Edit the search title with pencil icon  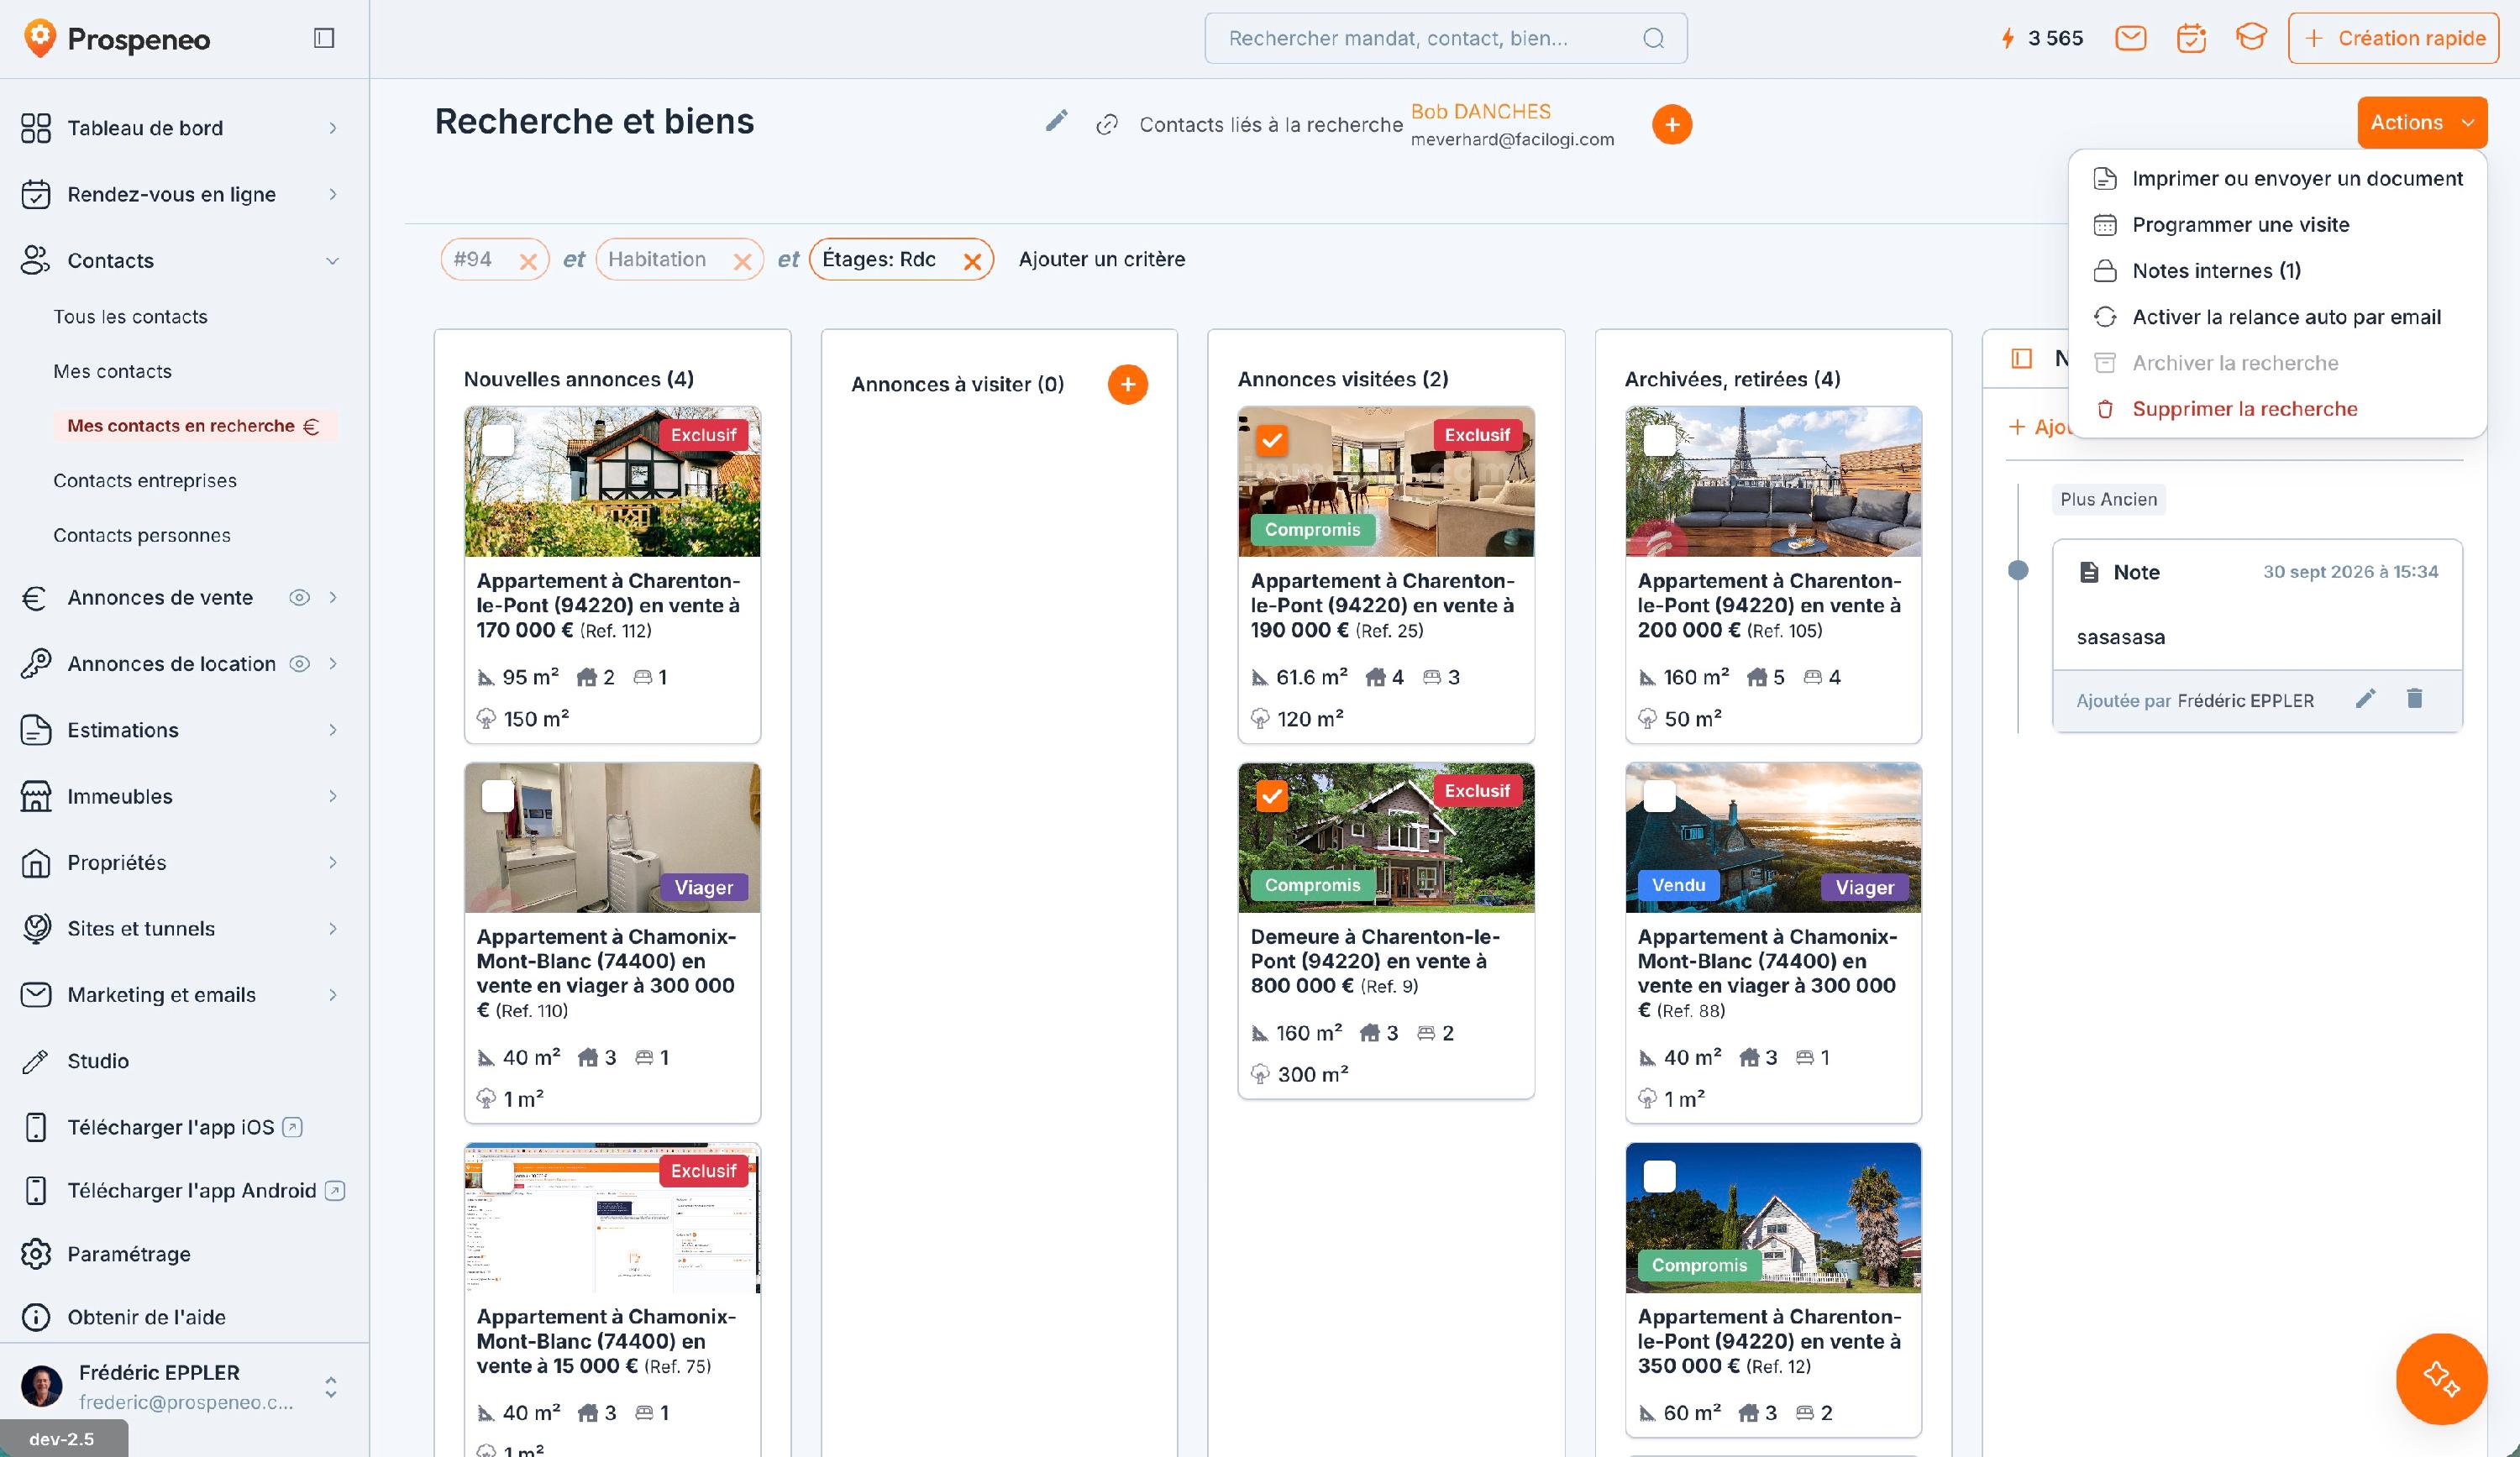[1056, 121]
